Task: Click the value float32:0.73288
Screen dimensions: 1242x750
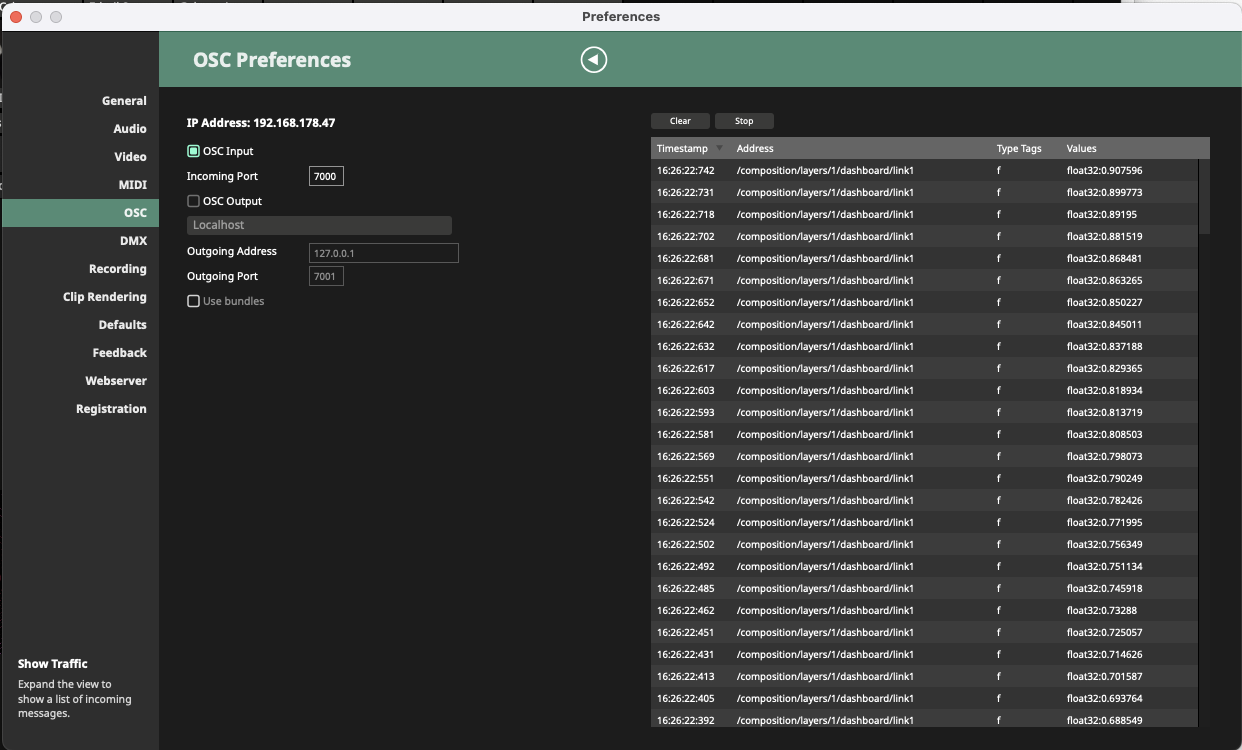Action: [1101, 610]
